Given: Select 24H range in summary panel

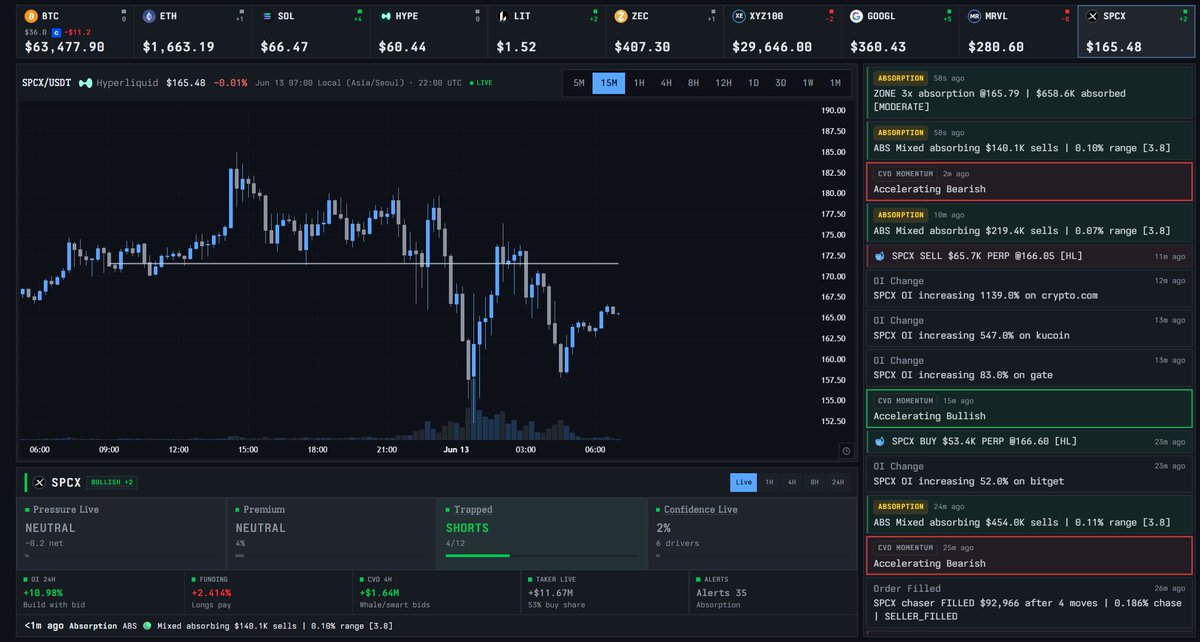Looking at the screenshot, I should tap(839, 482).
